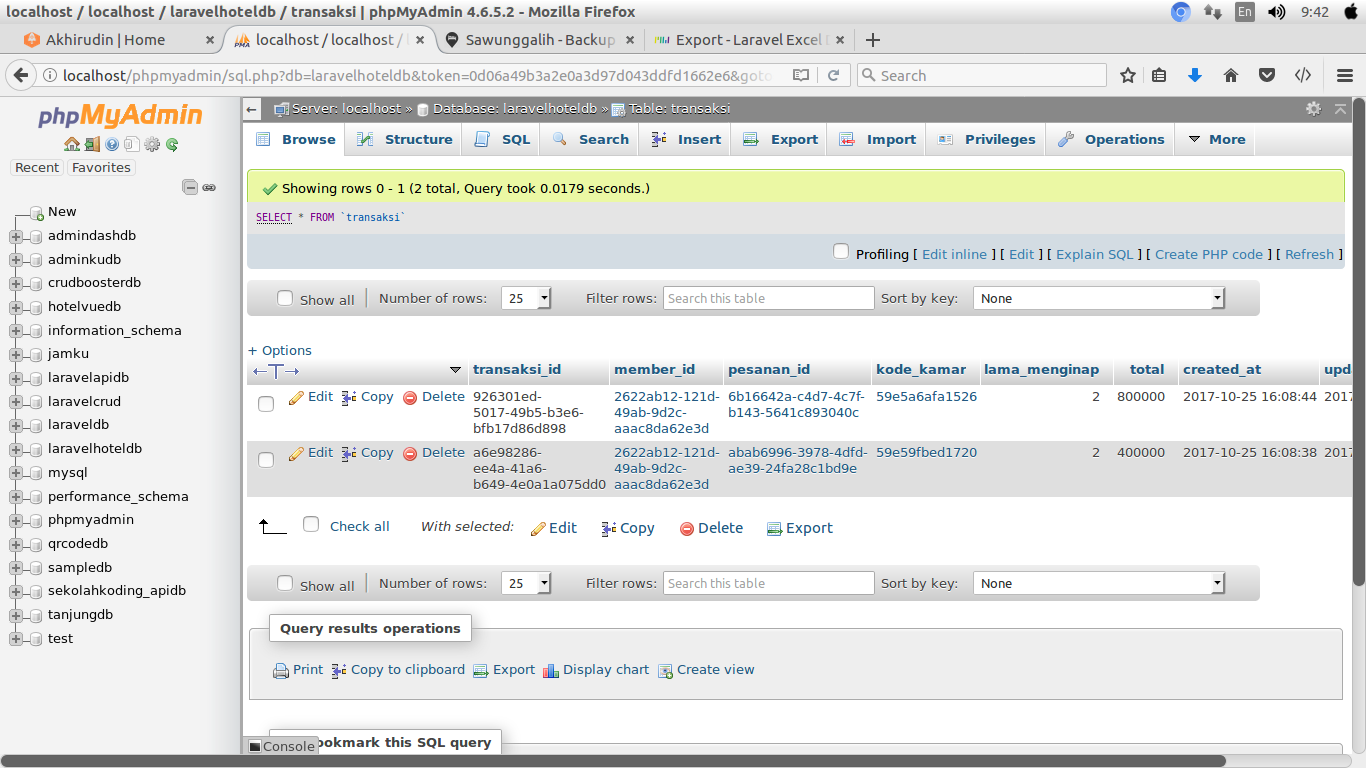The image size is (1366, 768).
Task: Select the Edit pencil icon on first row
Action: pyautogui.click(x=297, y=396)
